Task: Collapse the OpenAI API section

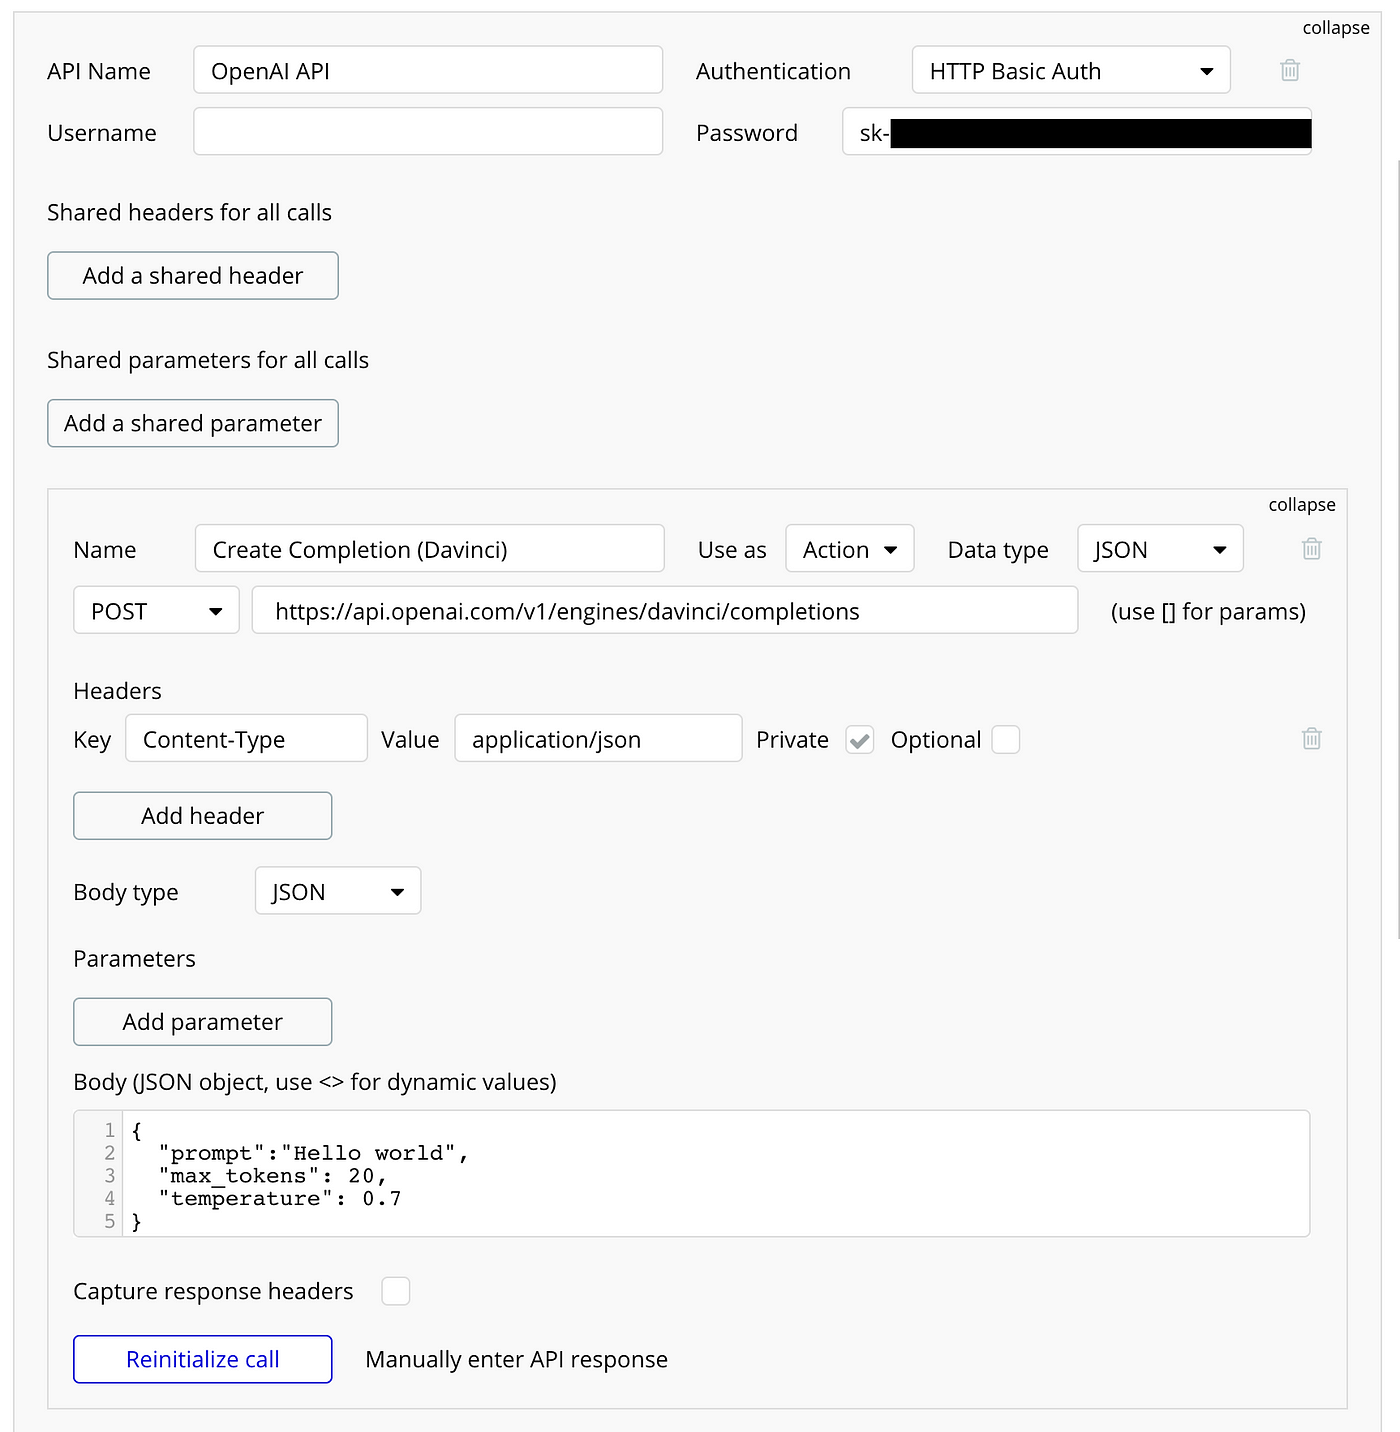Action: pyautogui.click(x=1336, y=28)
